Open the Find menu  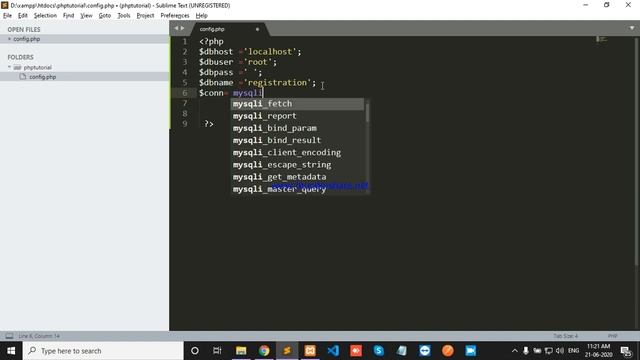click(x=68, y=16)
